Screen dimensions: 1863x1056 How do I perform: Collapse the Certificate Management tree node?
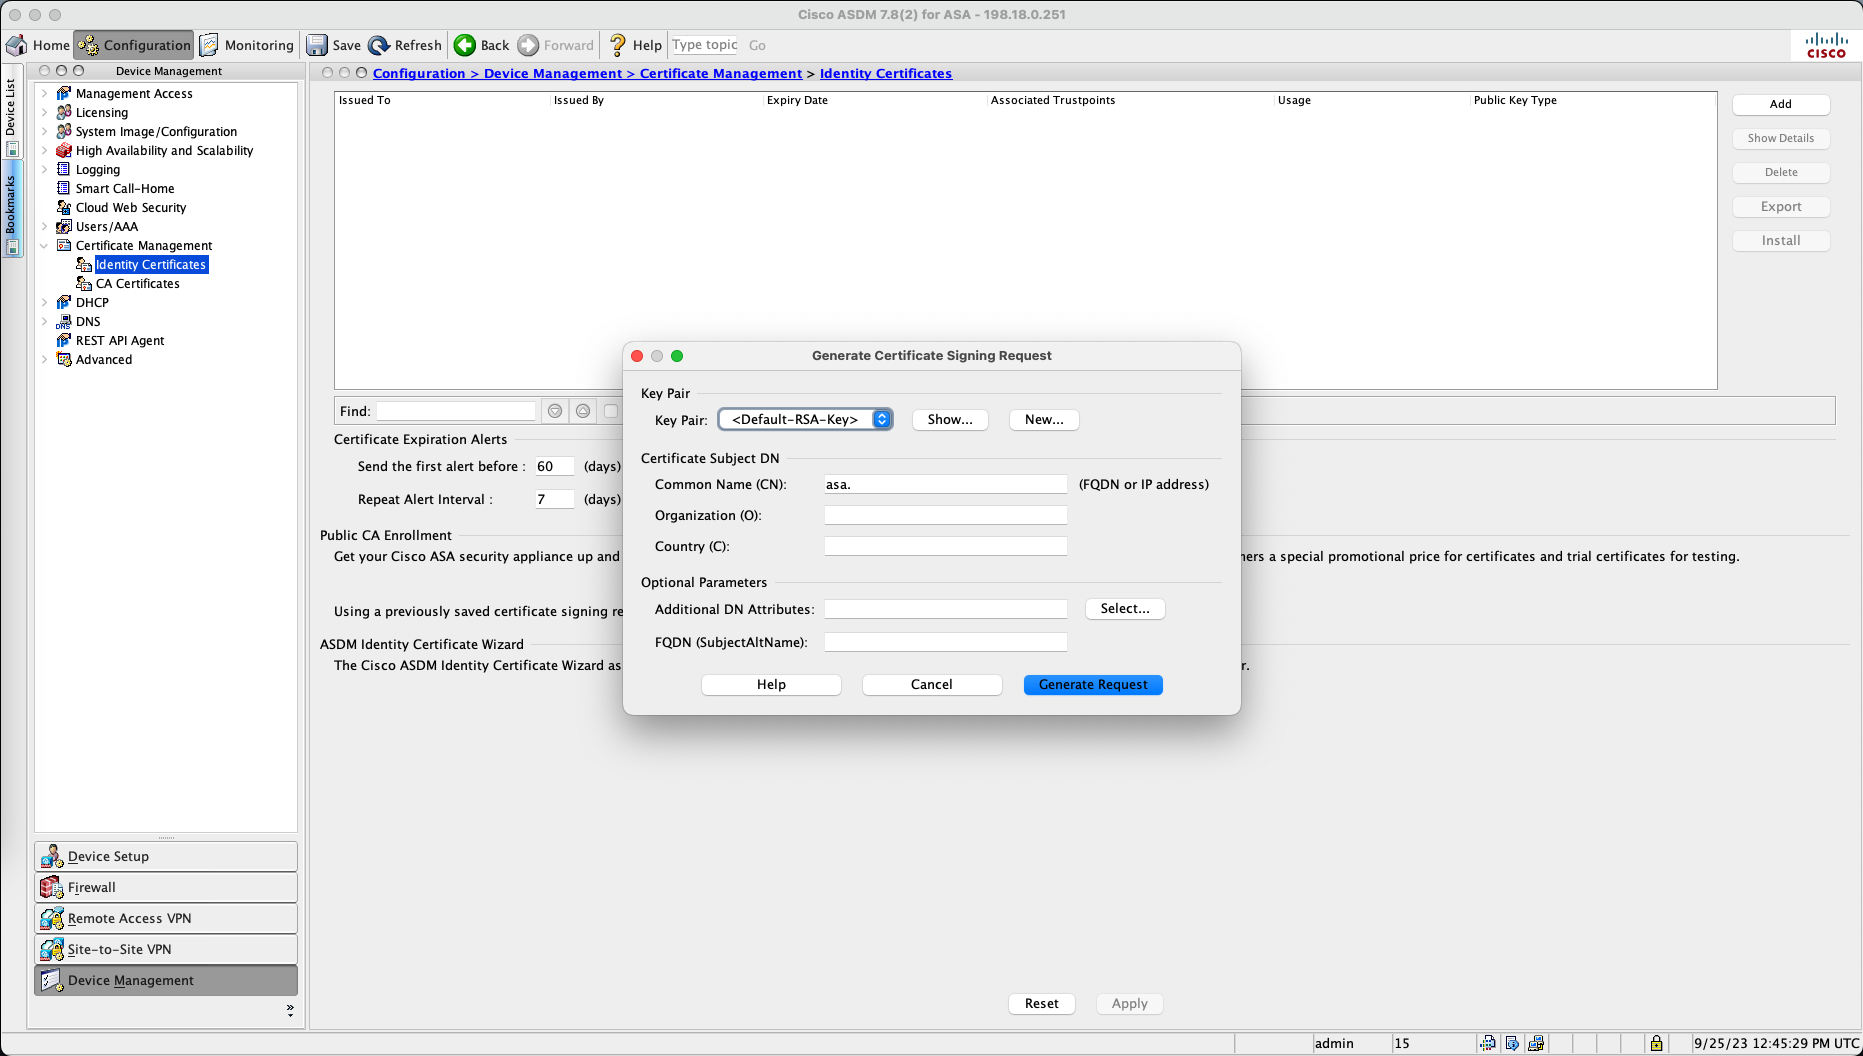[x=44, y=246]
